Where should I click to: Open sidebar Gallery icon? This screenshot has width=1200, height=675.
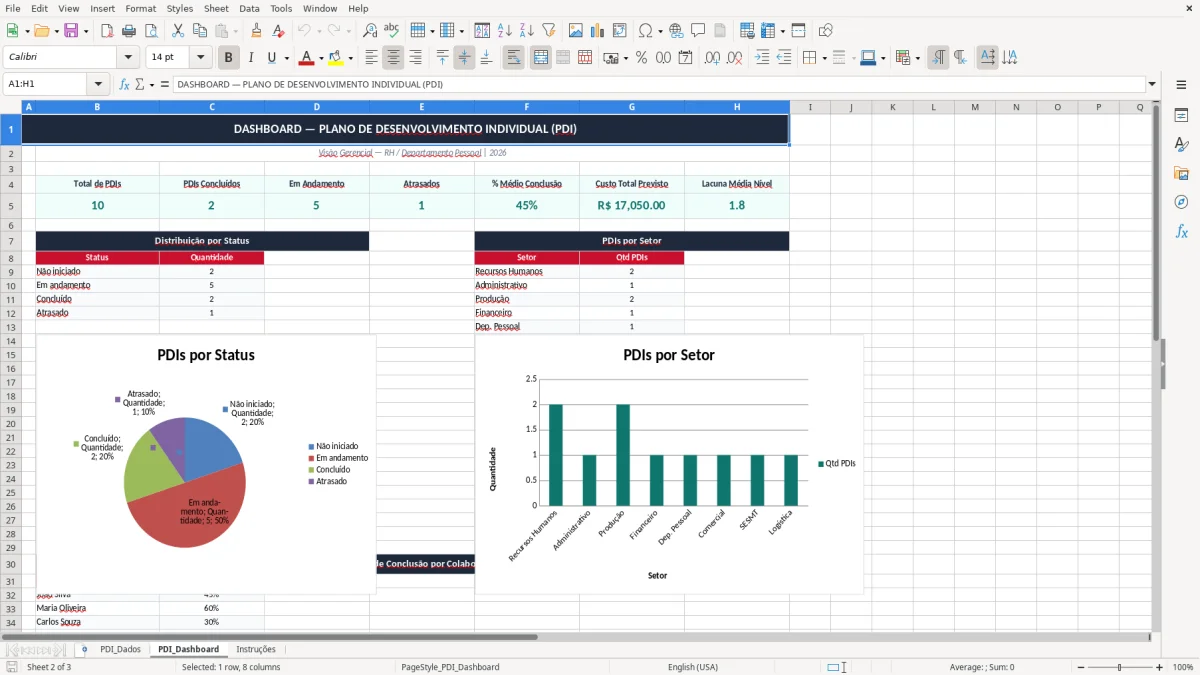[x=1181, y=173]
